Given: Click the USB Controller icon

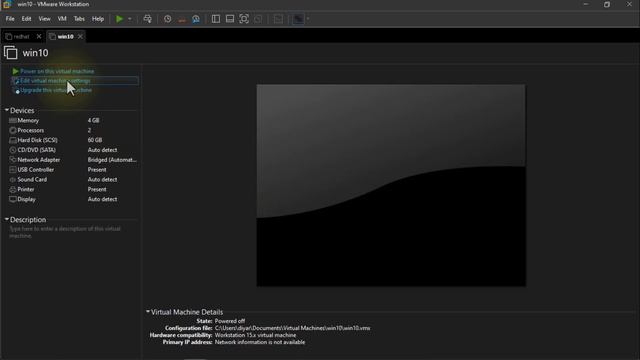Looking at the screenshot, I should coord(13,169).
